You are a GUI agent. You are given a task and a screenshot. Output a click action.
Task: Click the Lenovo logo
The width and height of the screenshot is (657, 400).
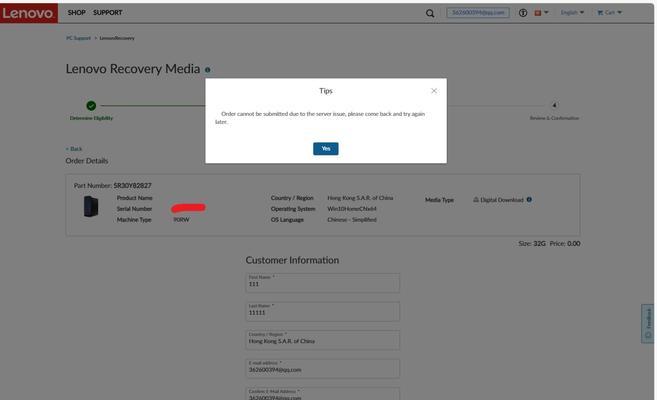pyautogui.click(x=28, y=13)
